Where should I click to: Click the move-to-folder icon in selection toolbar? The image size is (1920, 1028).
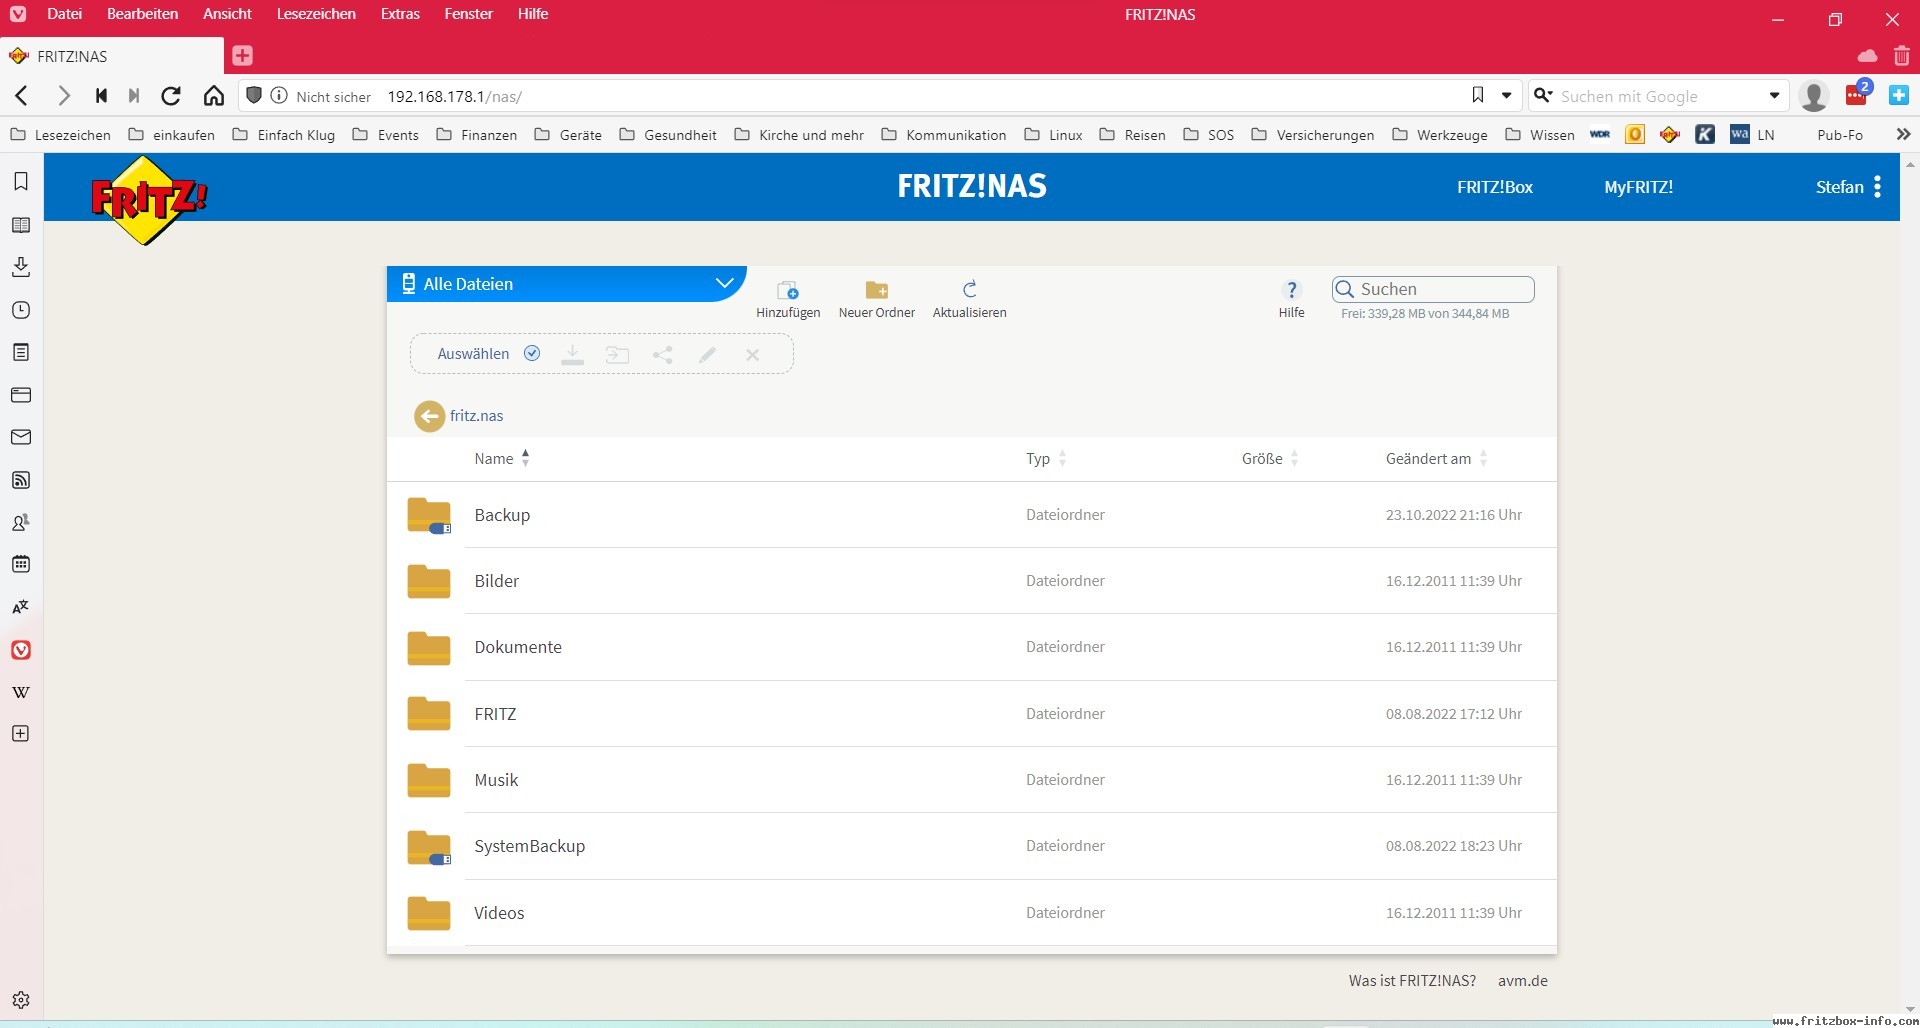click(x=617, y=354)
